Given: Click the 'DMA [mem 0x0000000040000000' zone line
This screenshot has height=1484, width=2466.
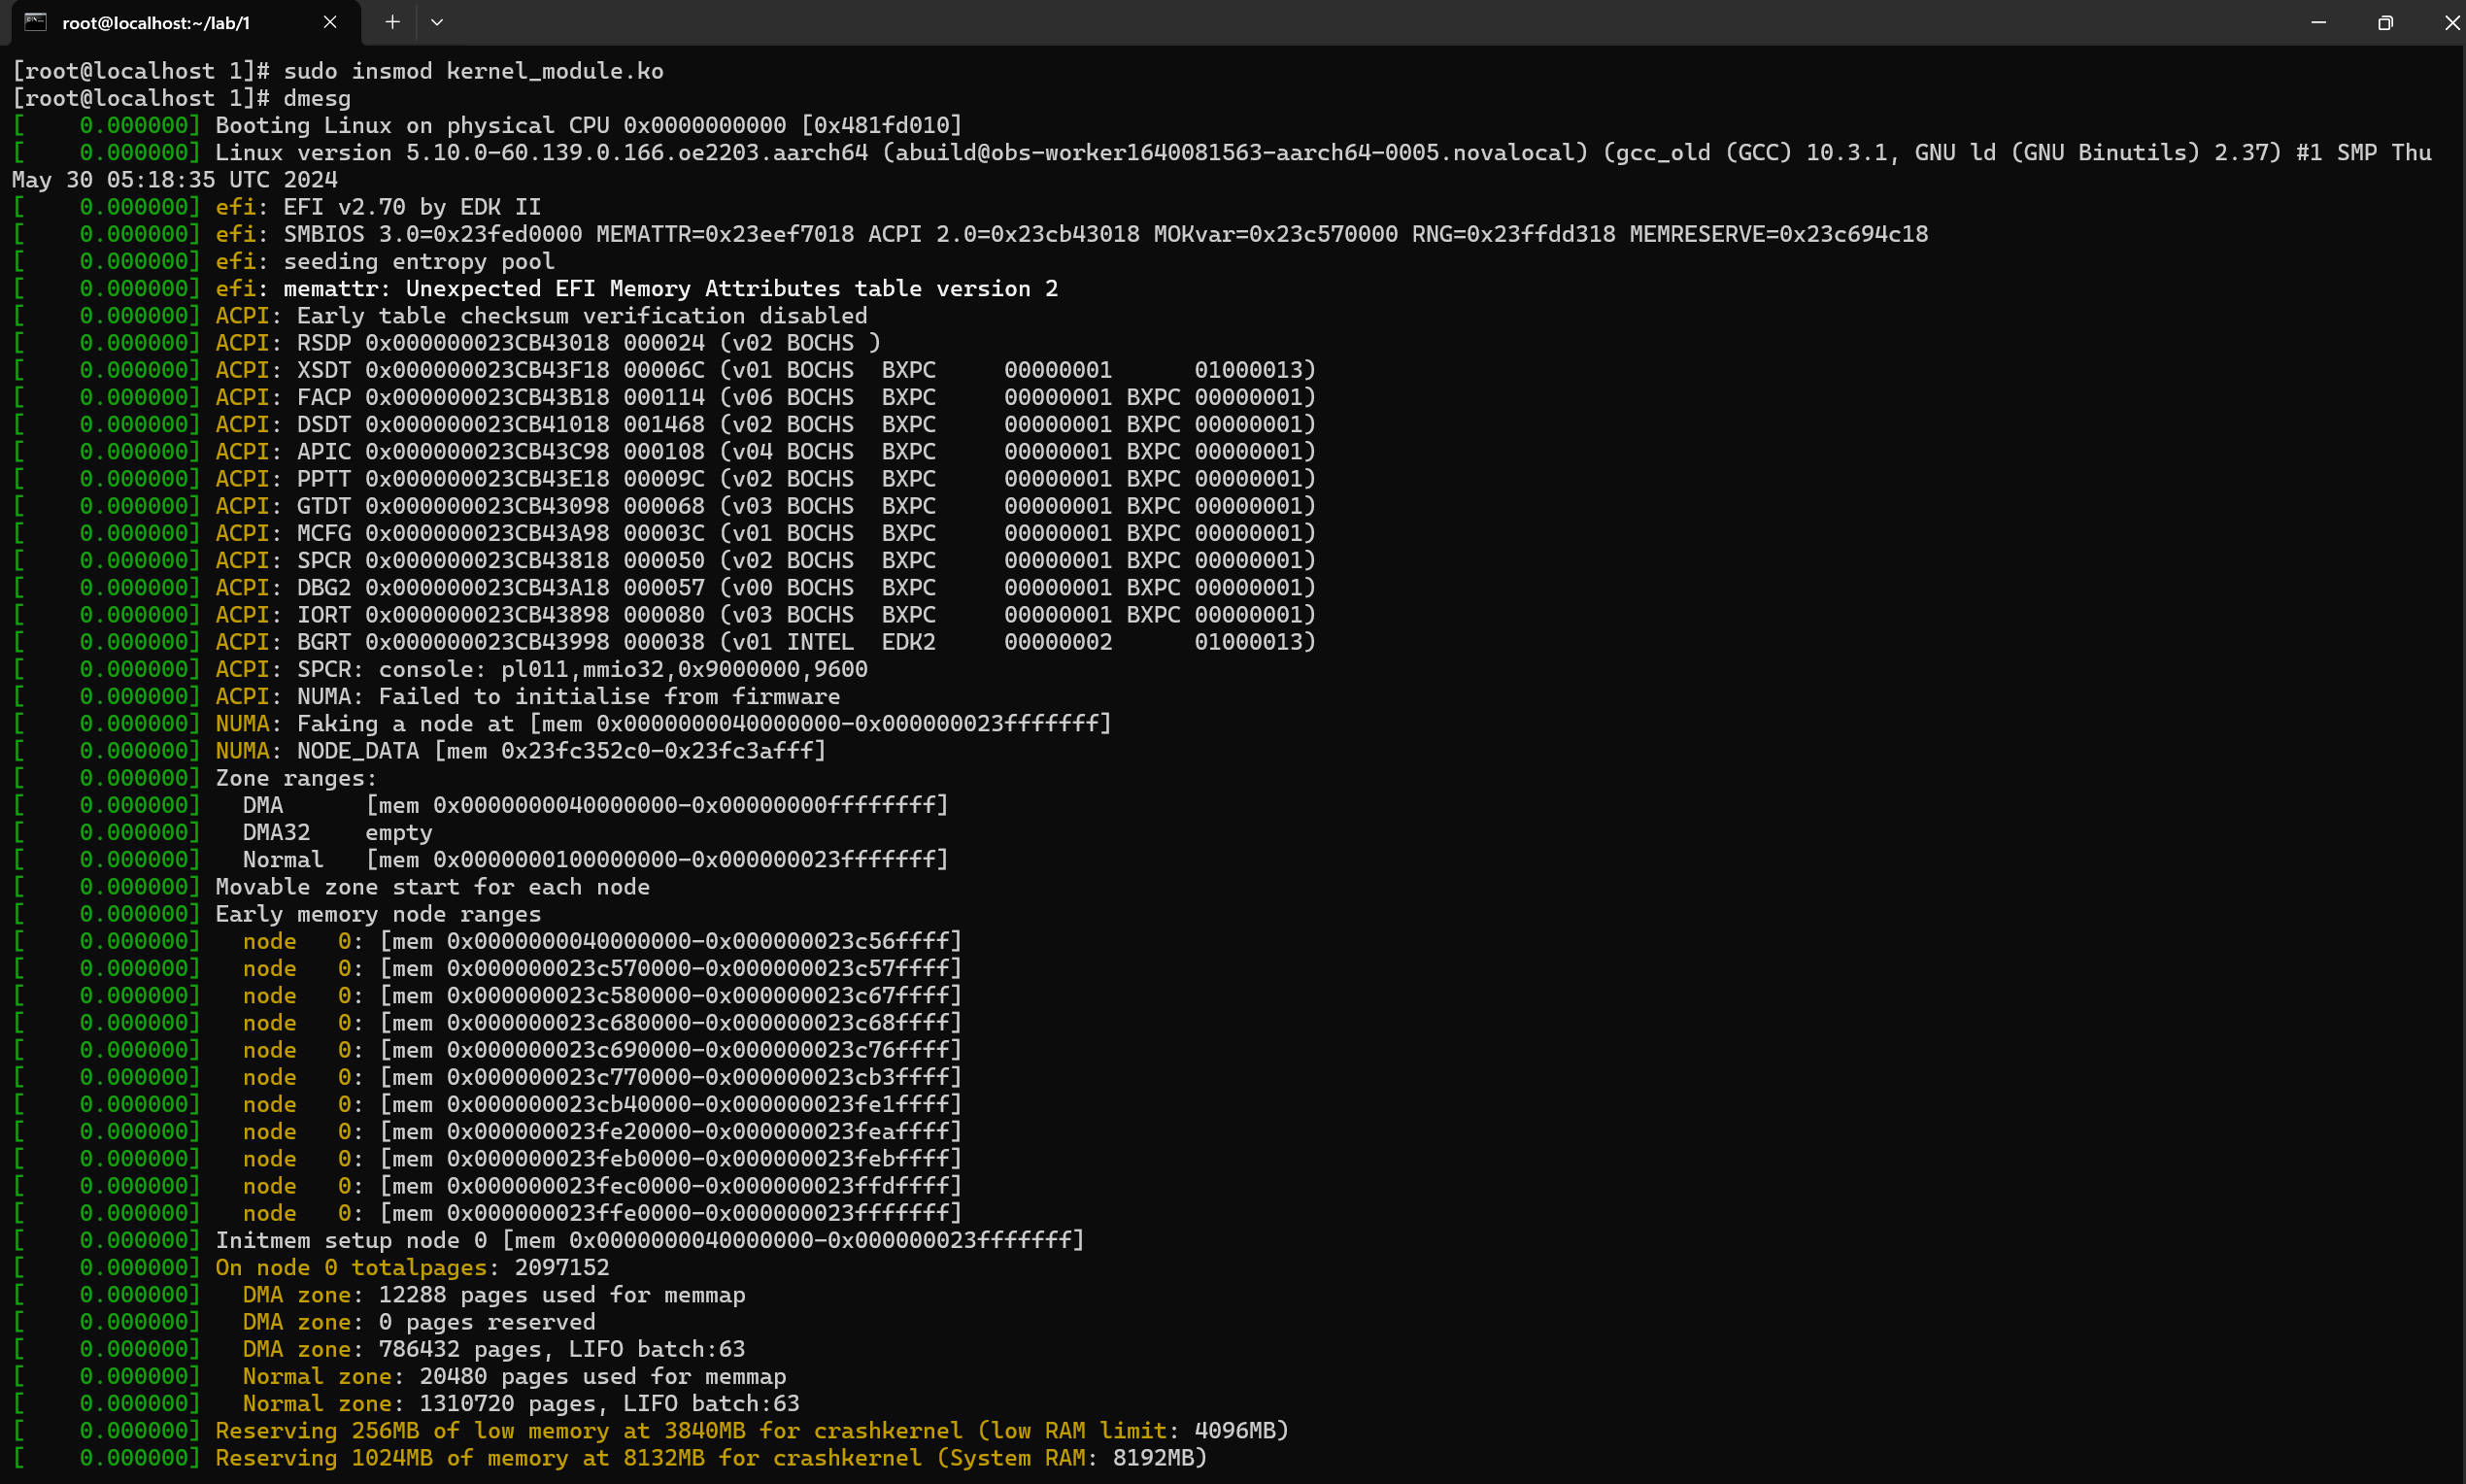Looking at the screenshot, I should click(x=595, y=805).
